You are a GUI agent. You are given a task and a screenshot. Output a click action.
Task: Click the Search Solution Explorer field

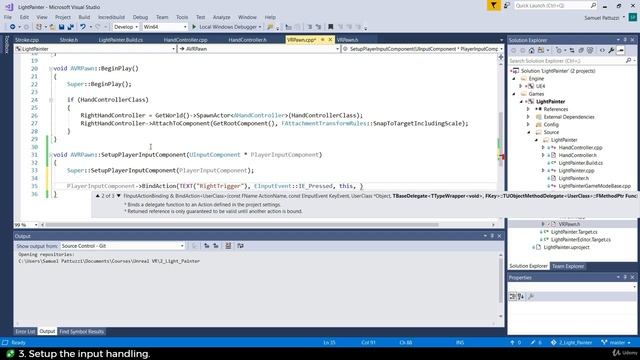point(567,61)
